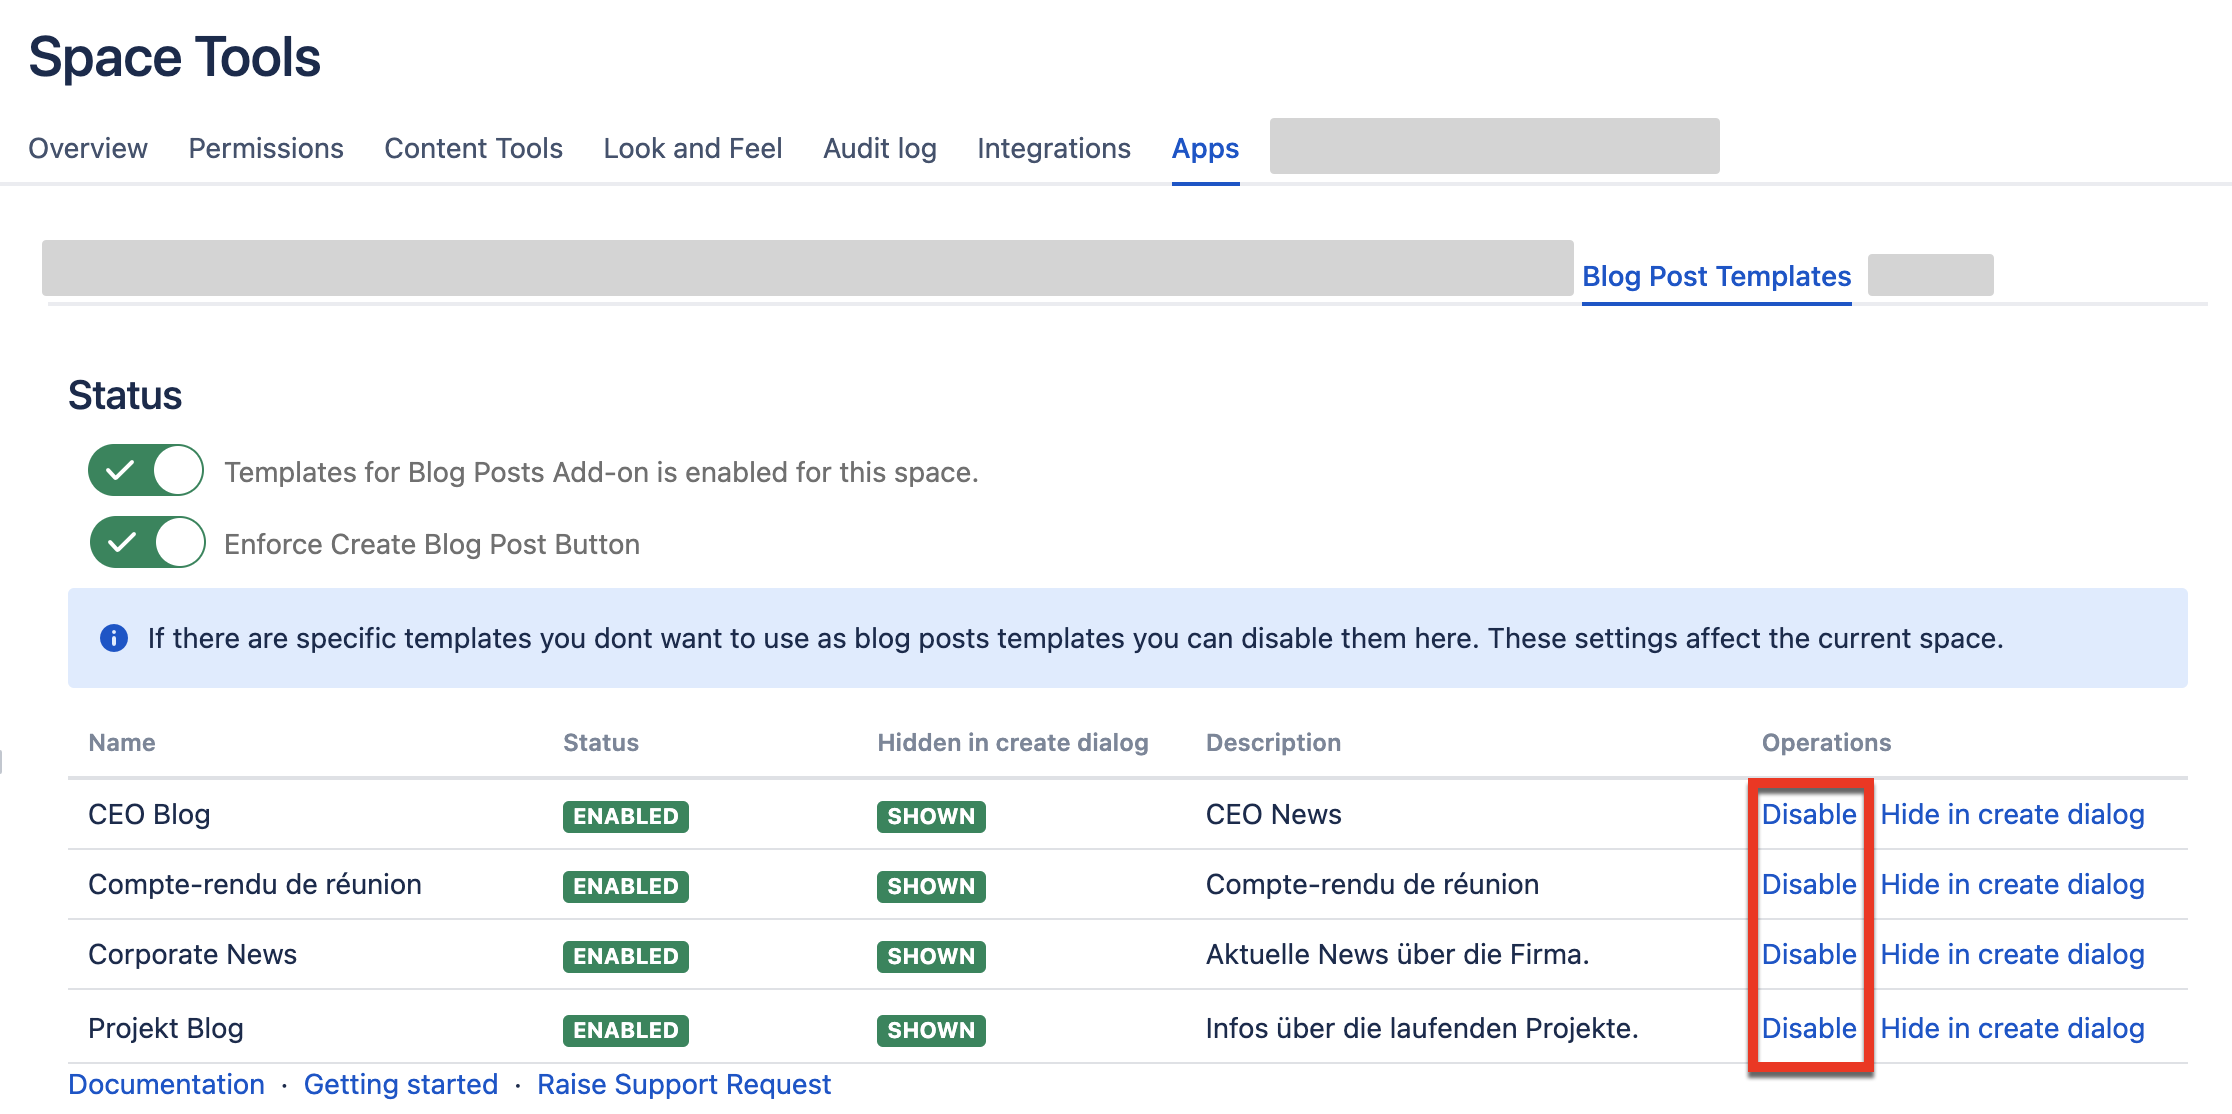Hide CEO Blog in create dialog
Viewport: 2232px width, 1114px height.
(2012, 814)
